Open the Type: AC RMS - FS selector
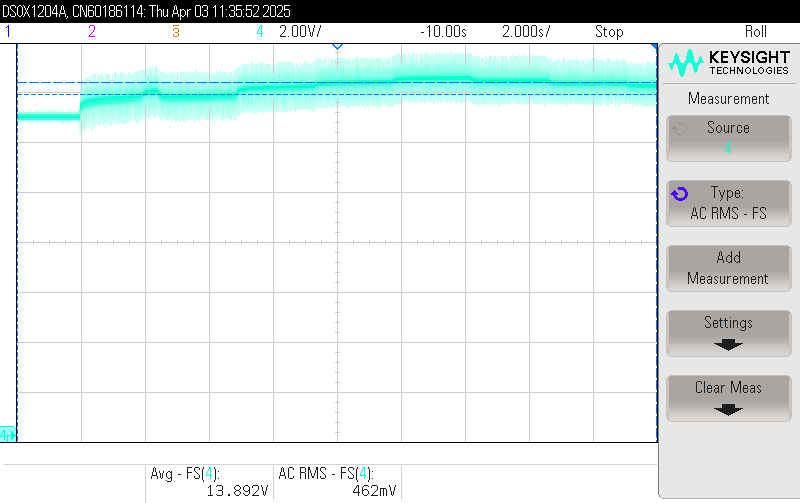Screen dimensions: 800x503 point(728,203)
